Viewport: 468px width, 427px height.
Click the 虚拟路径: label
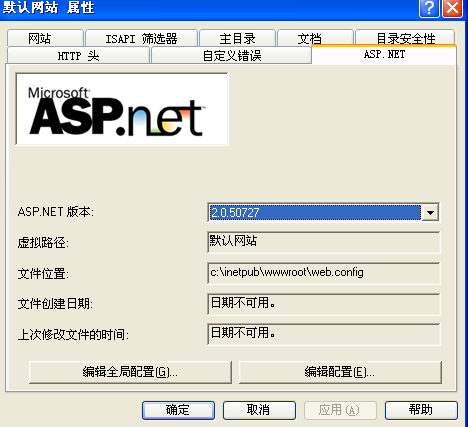tap(43, 243)
